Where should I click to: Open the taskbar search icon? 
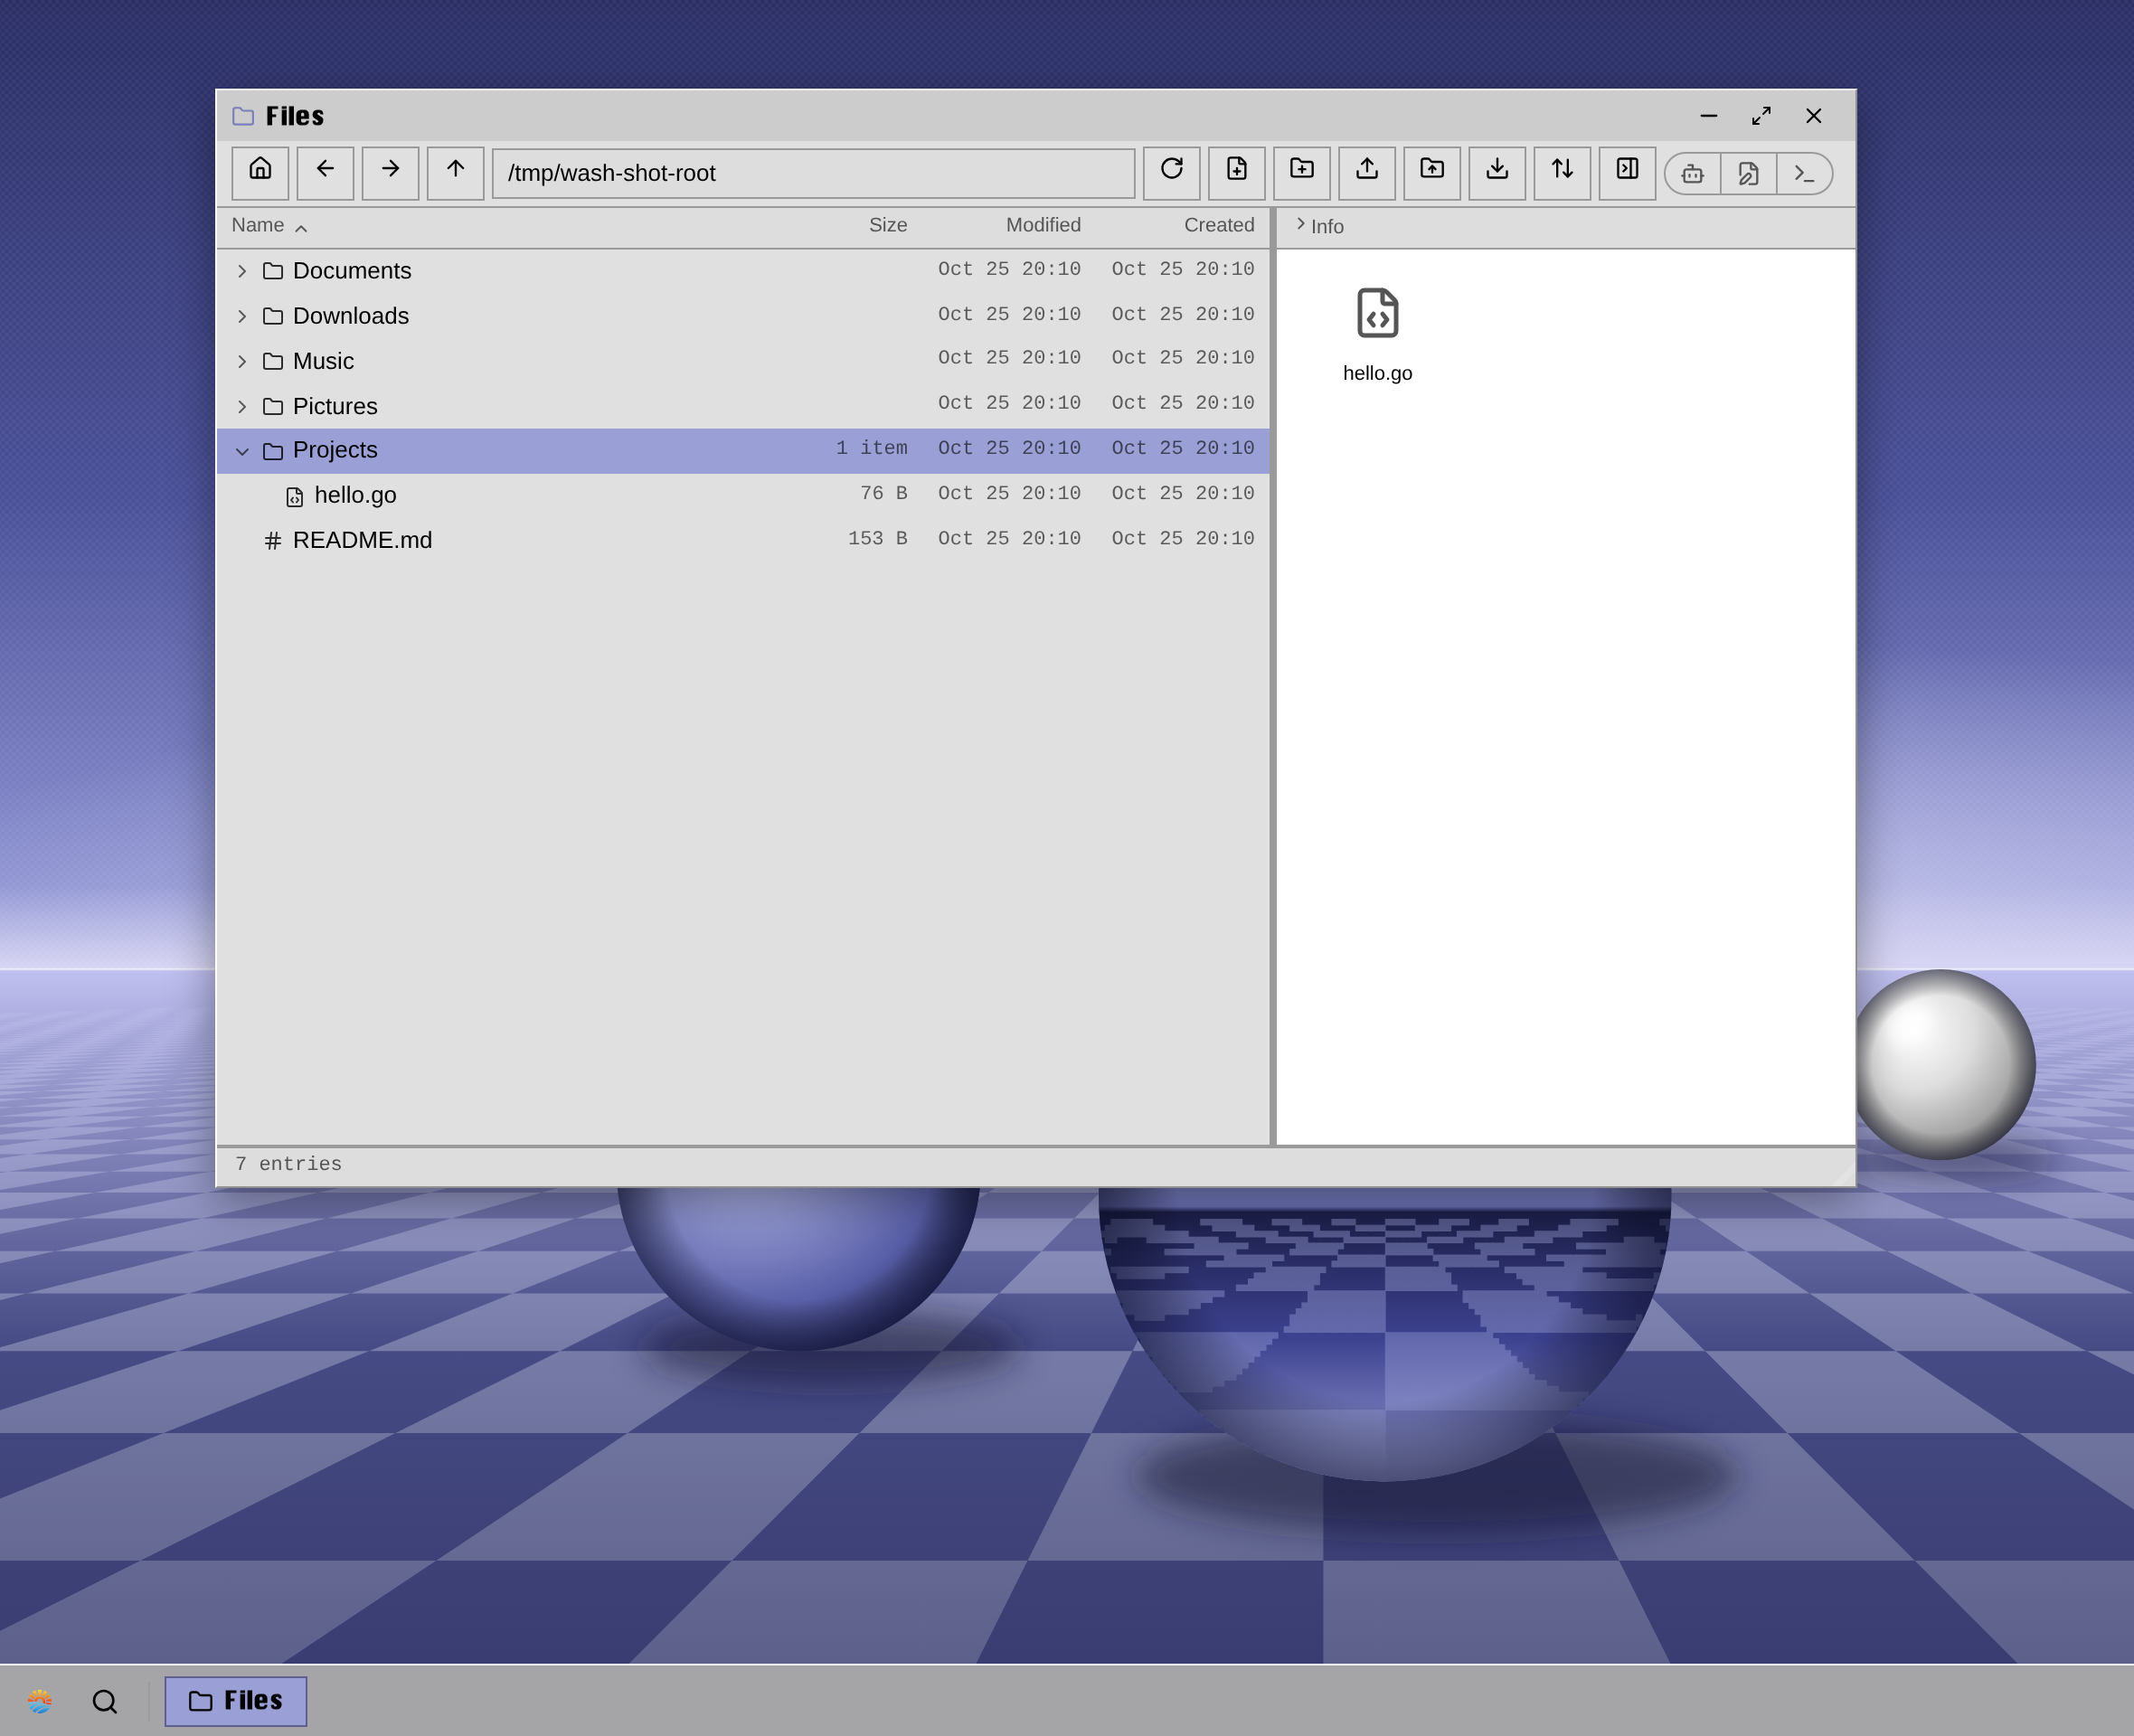coord(104,1701)
